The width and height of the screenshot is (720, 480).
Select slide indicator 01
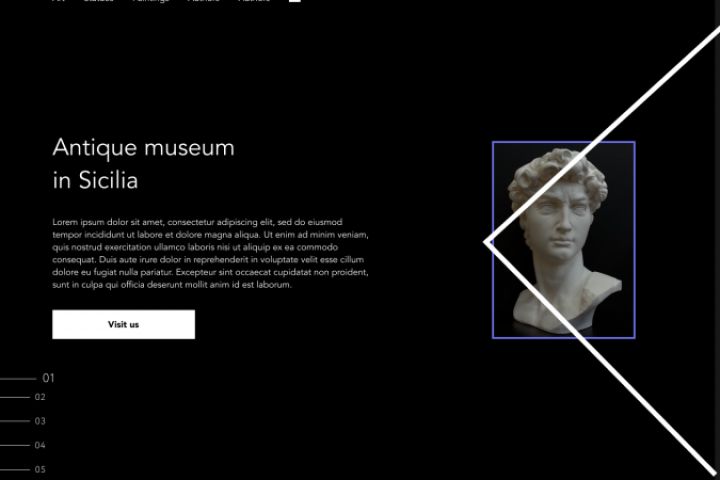pos(48,378)
